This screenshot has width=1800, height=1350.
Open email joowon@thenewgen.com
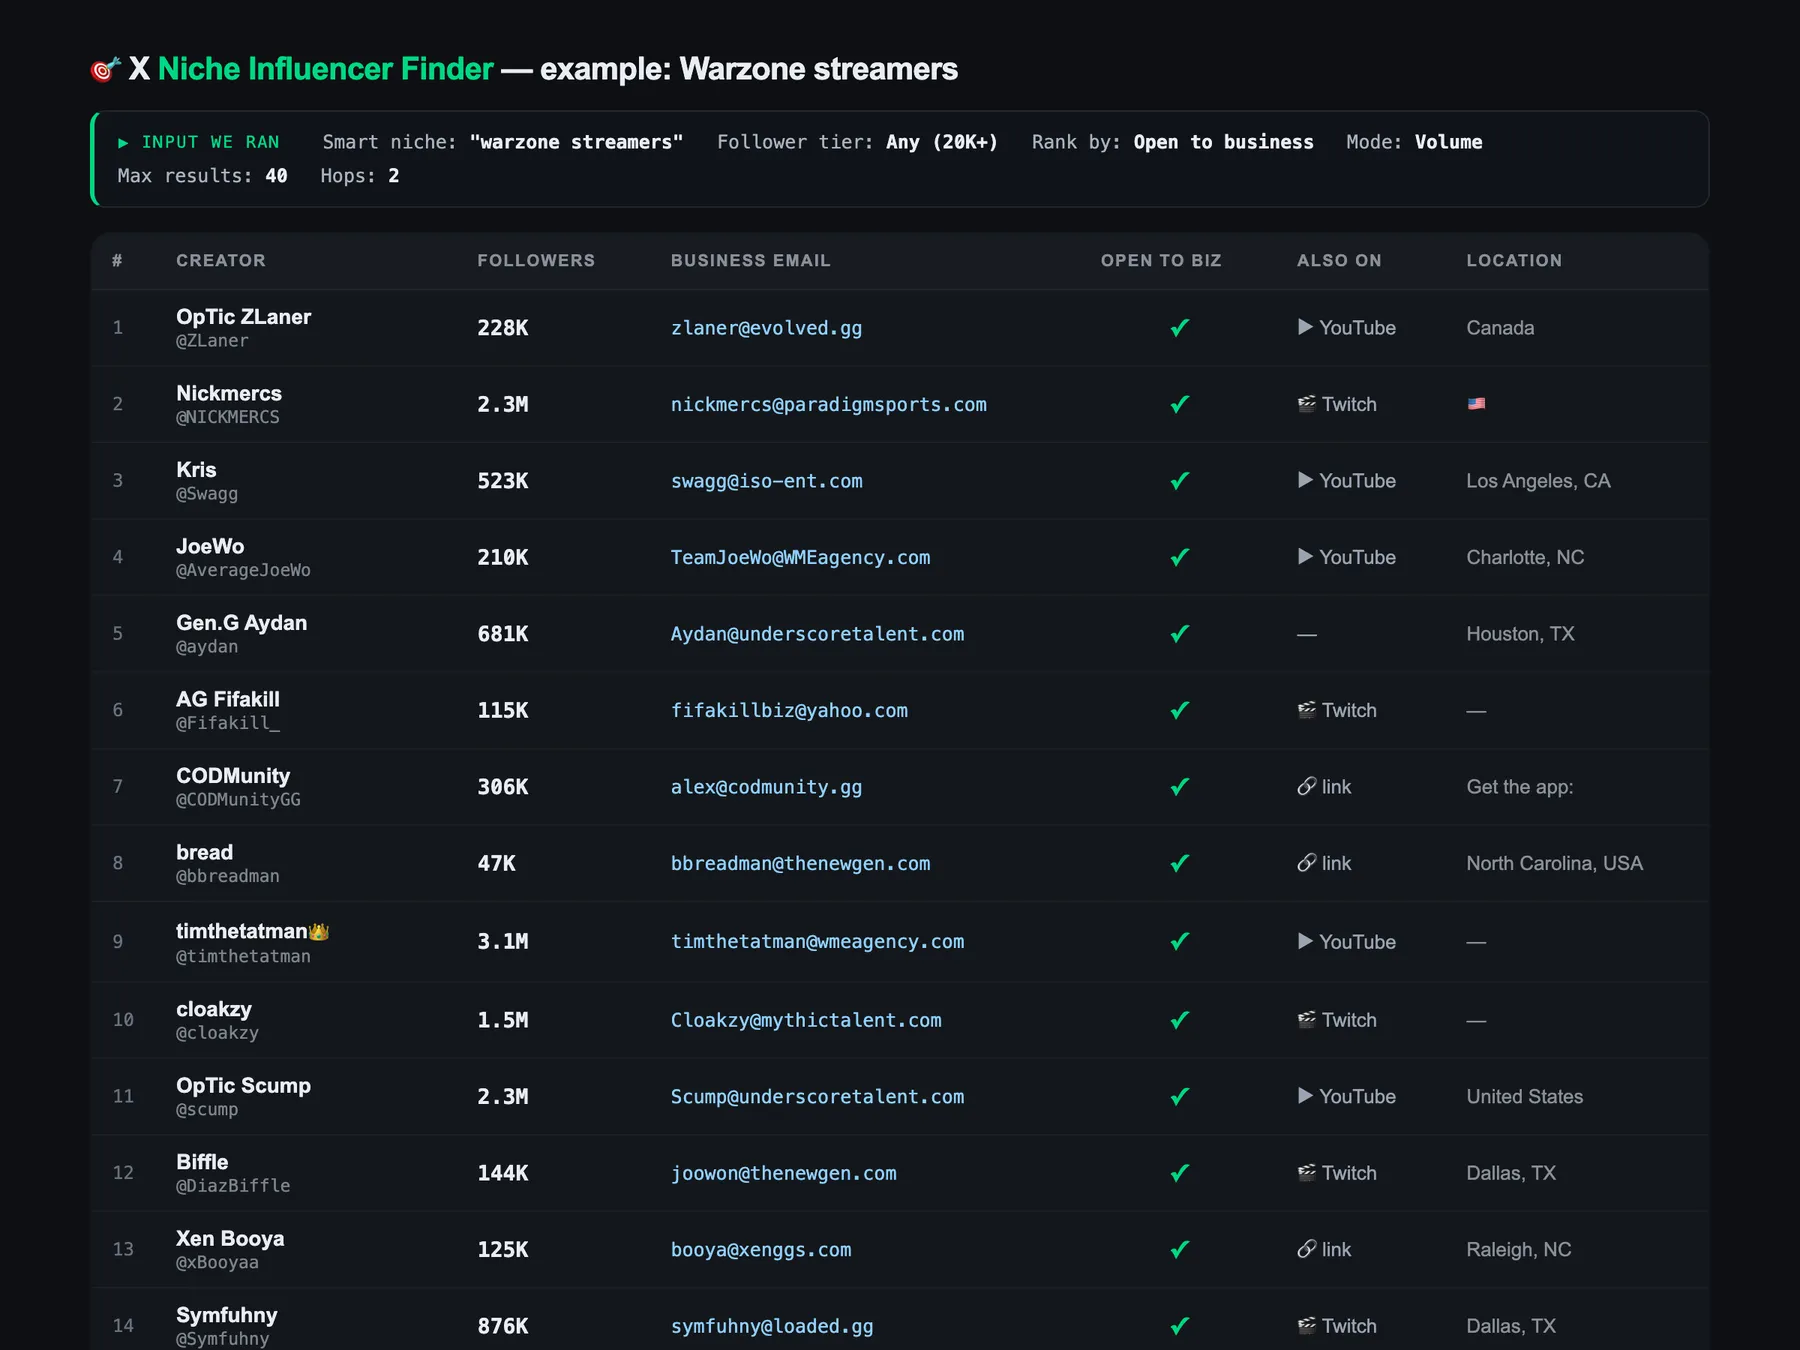pos(784,1173)
